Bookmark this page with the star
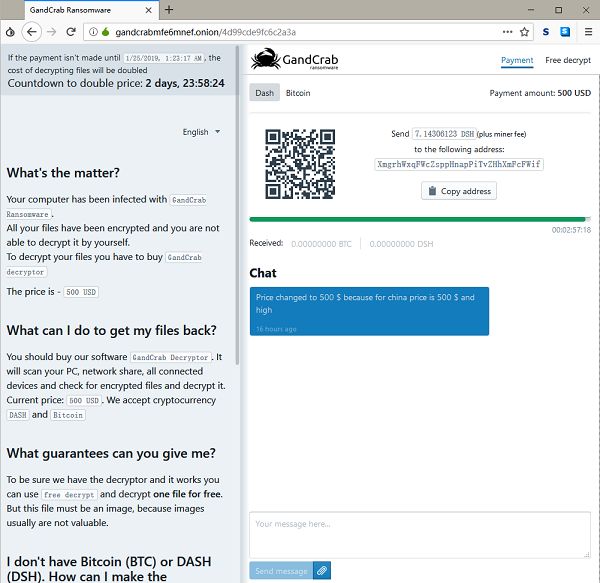The width and height of the screenshot is (600, 583). point(524,32)
